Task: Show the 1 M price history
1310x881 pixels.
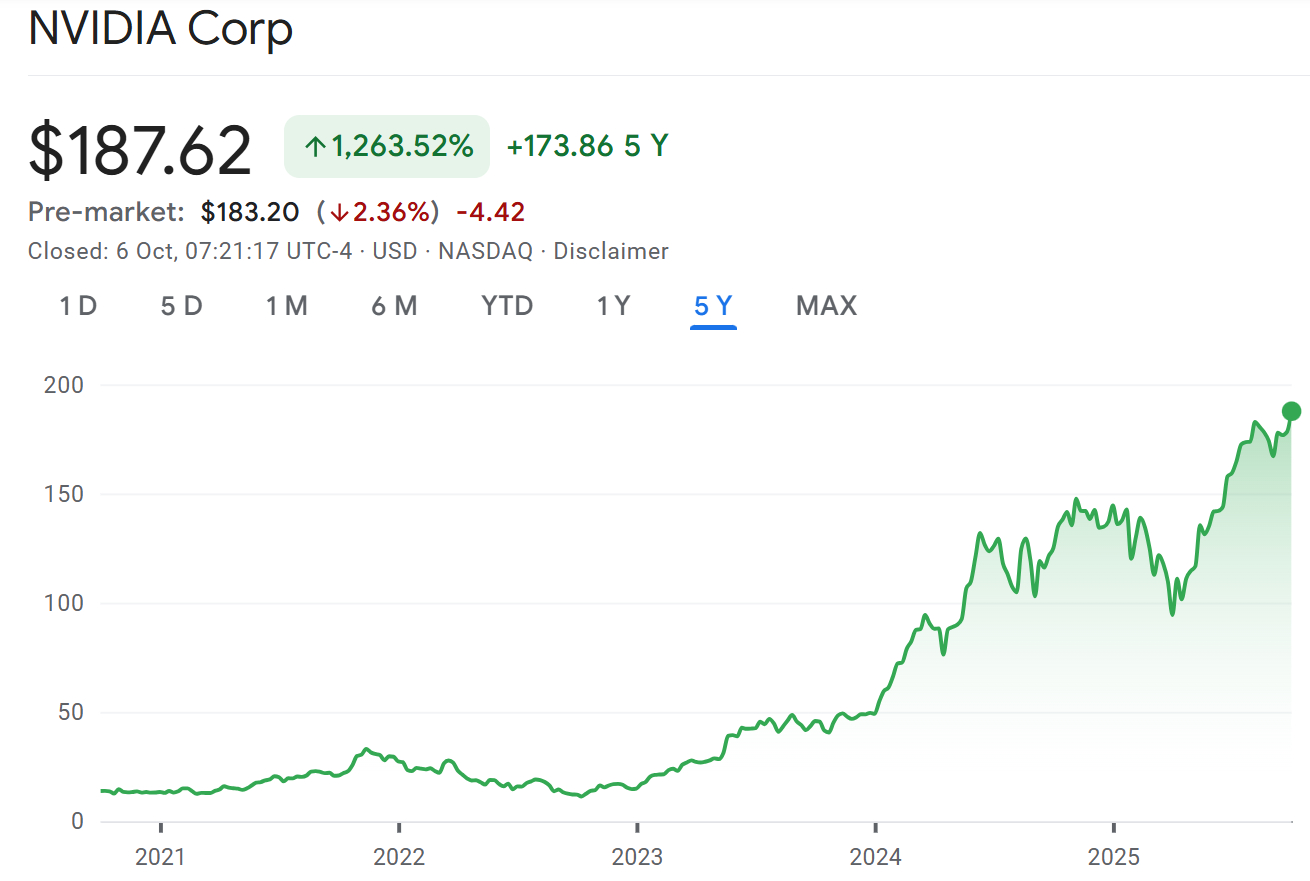Action: click(x=286, y=306)
